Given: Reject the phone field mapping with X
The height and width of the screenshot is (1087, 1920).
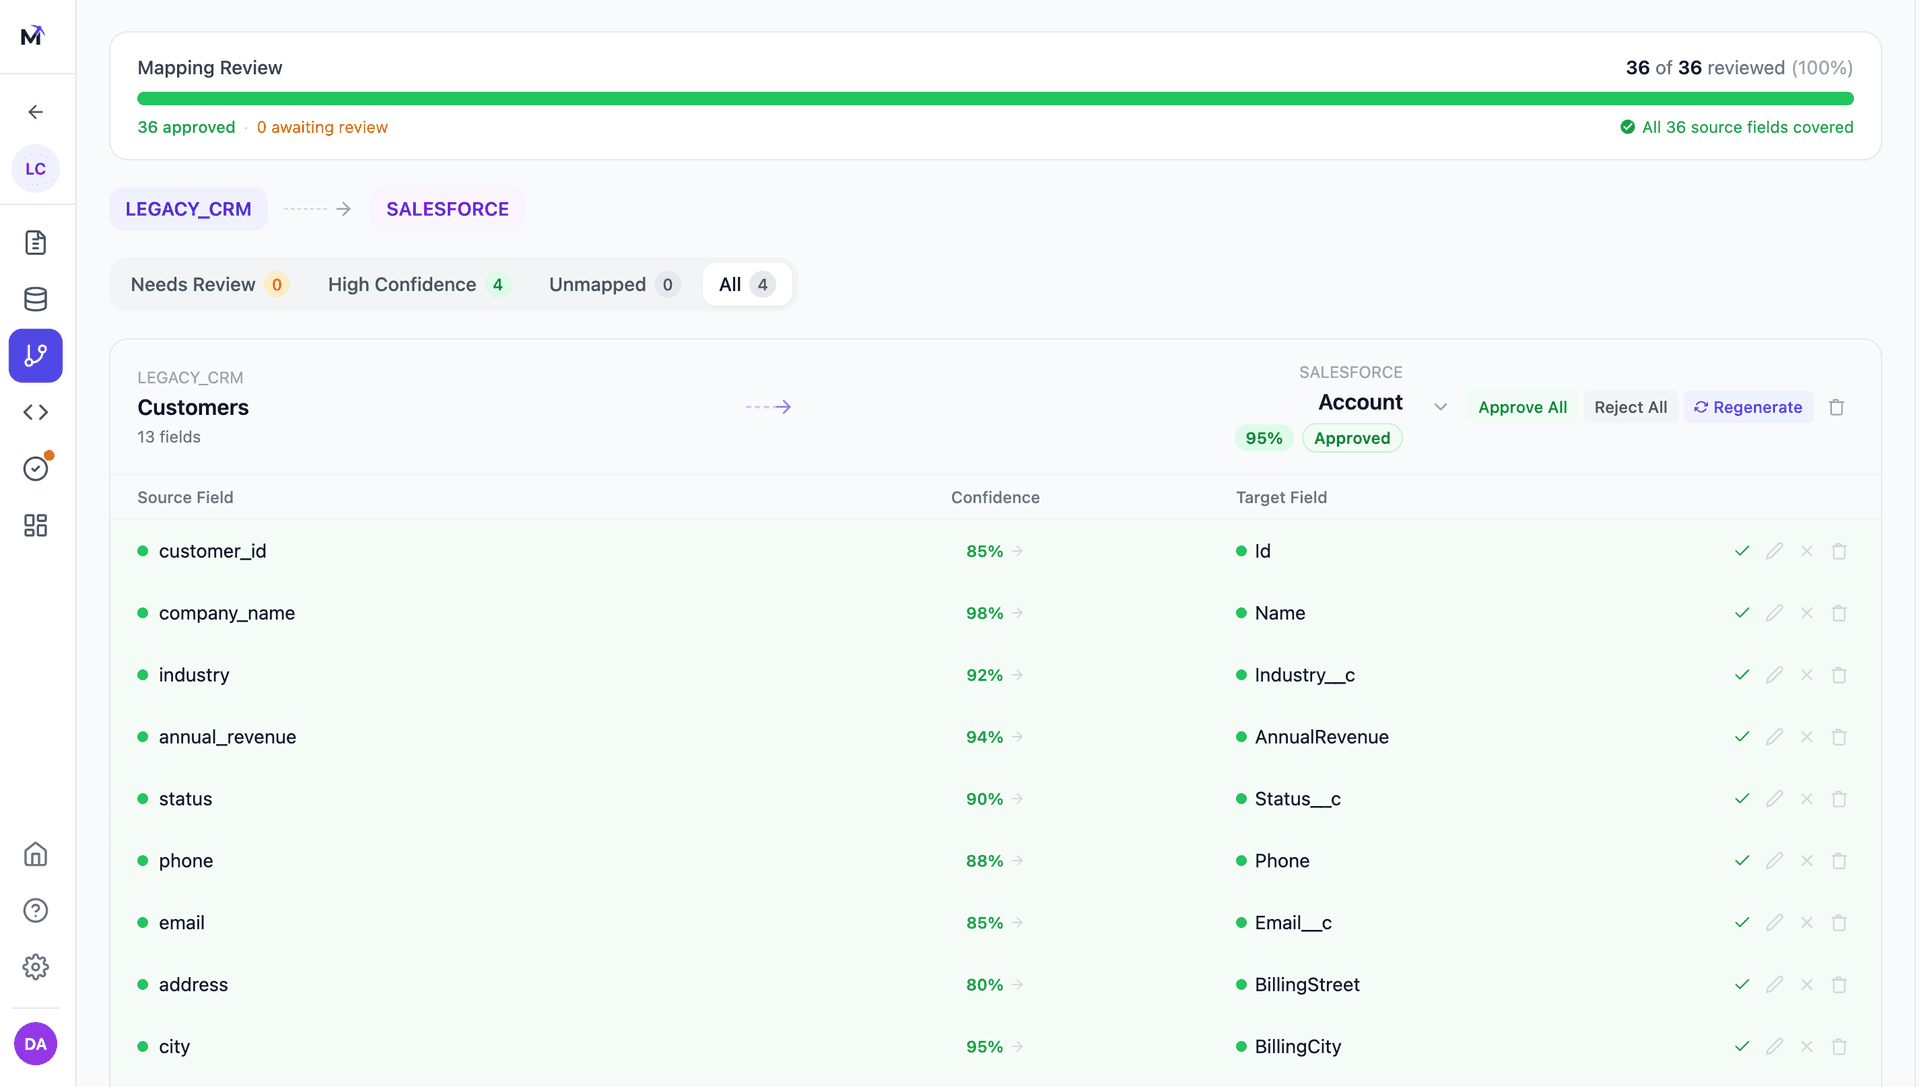Looking at the screenshot, I should (x=1807, y=860).
